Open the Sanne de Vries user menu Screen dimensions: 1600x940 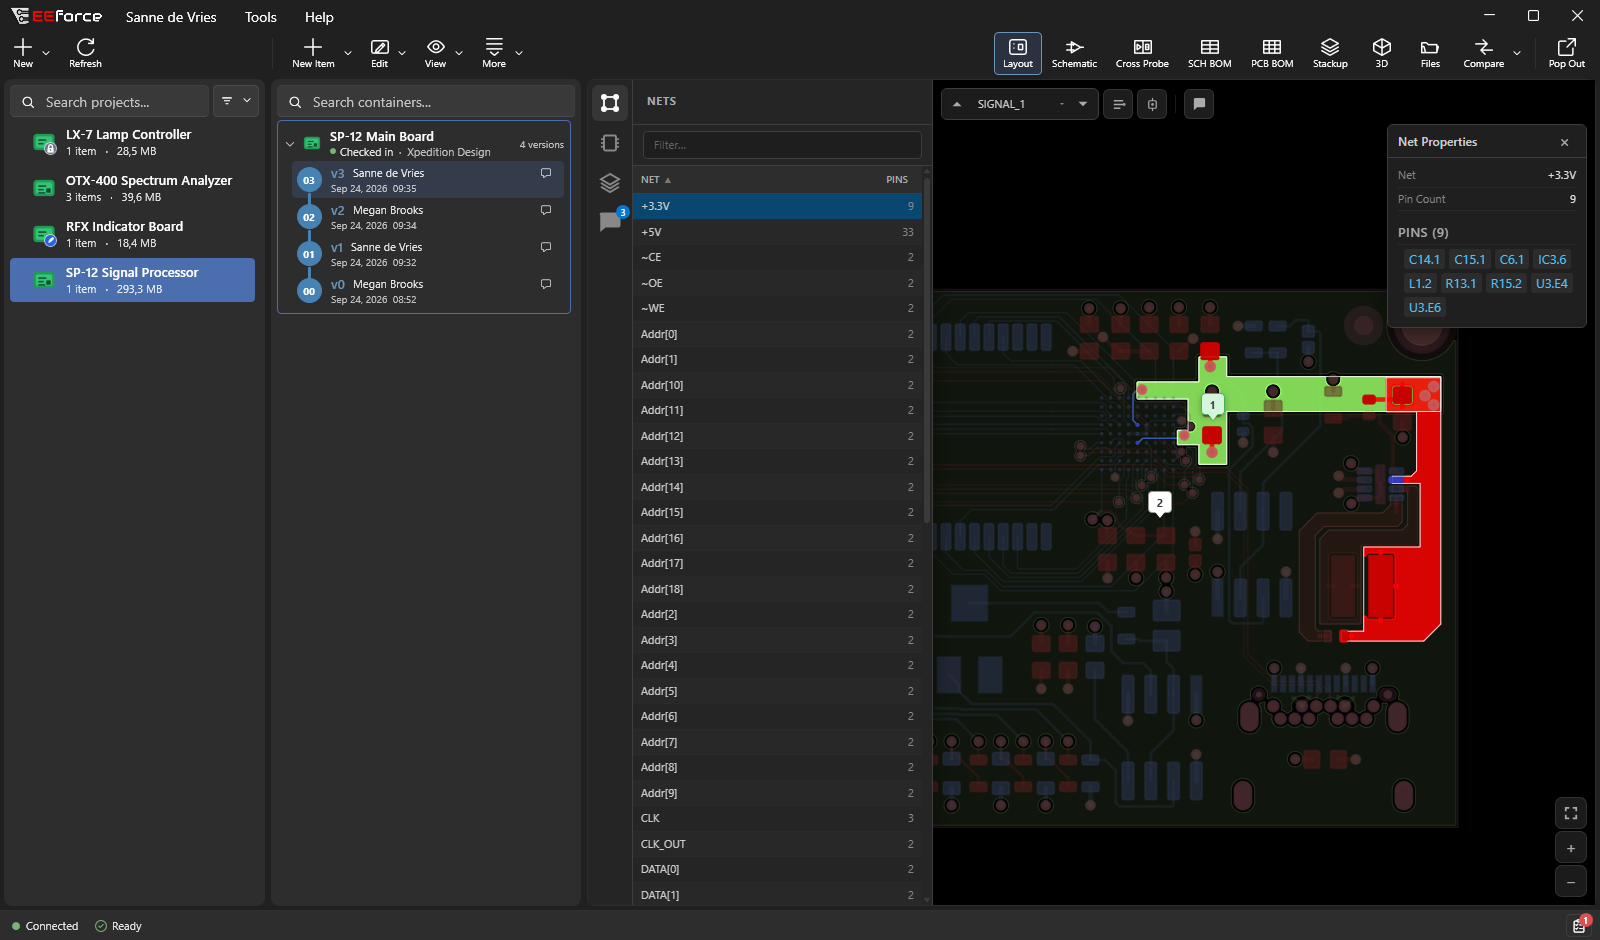(171, 17)
